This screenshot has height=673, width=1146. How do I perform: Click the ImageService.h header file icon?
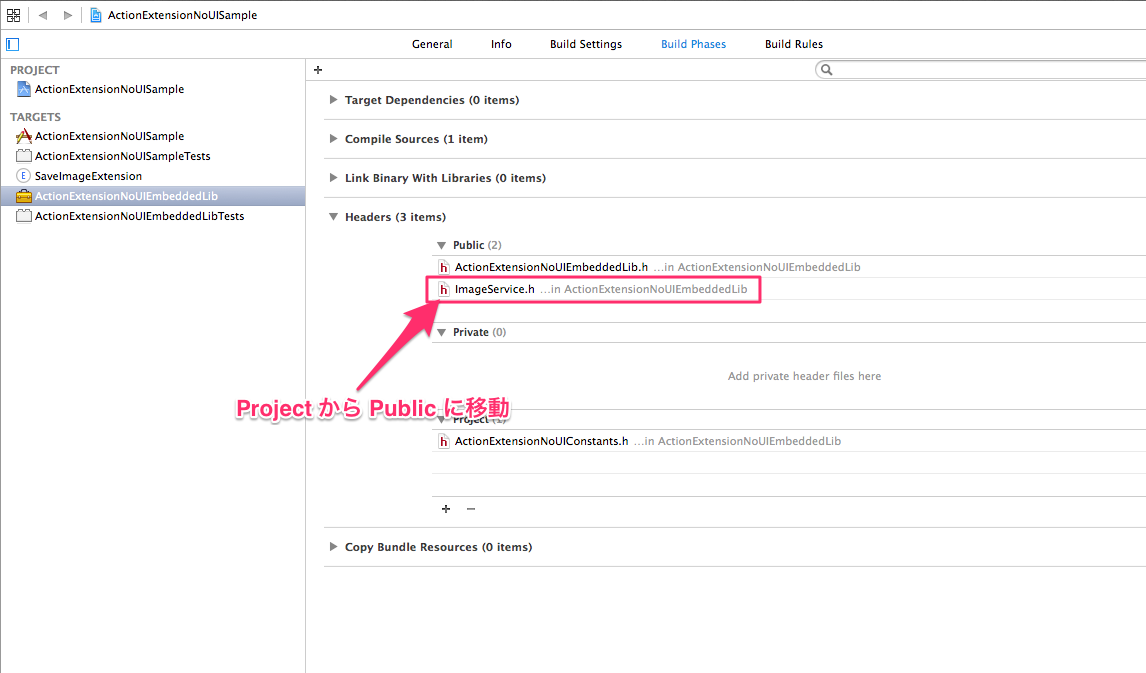click(x=444, y=289)
